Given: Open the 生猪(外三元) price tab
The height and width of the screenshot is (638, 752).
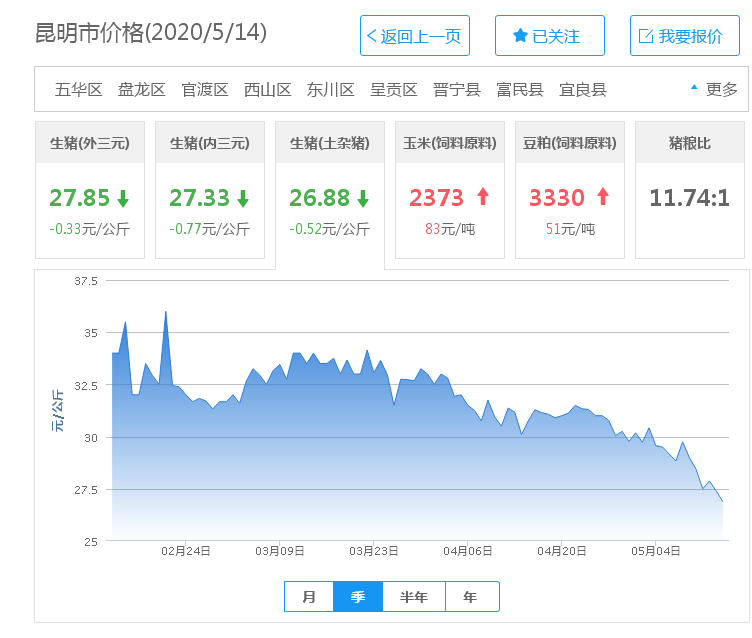Looking at the screenshot, I should point(90,143).
